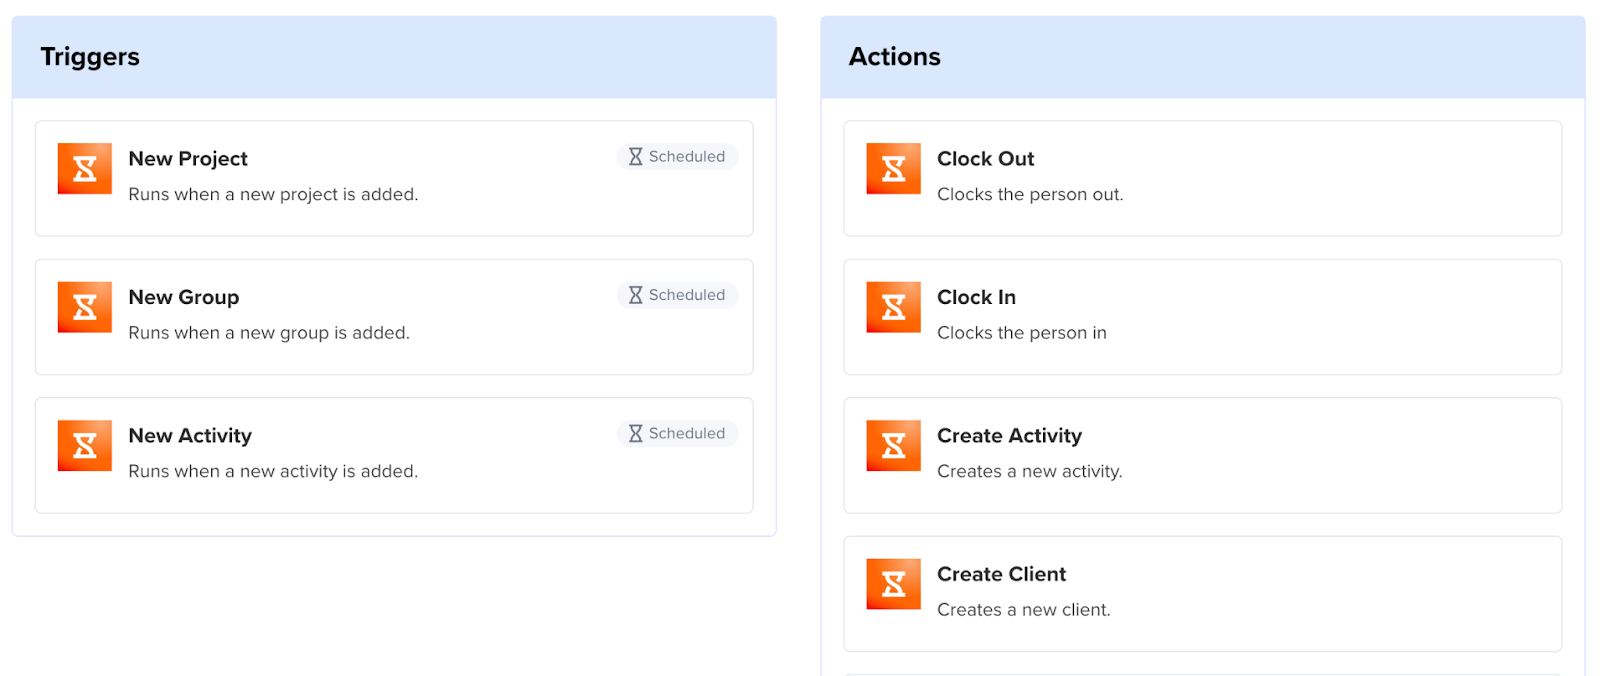Select the Clock In action title

(976, 297)
